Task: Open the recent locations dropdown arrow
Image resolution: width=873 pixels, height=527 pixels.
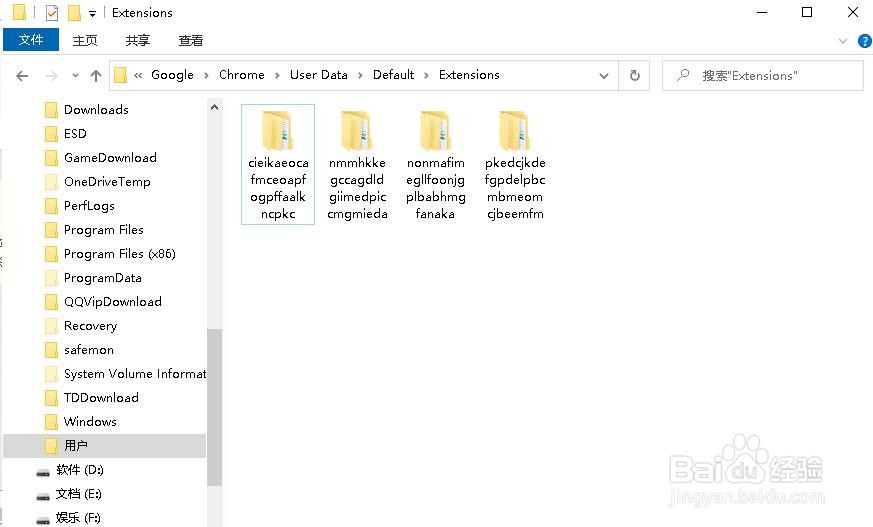Action: point(75,76)
